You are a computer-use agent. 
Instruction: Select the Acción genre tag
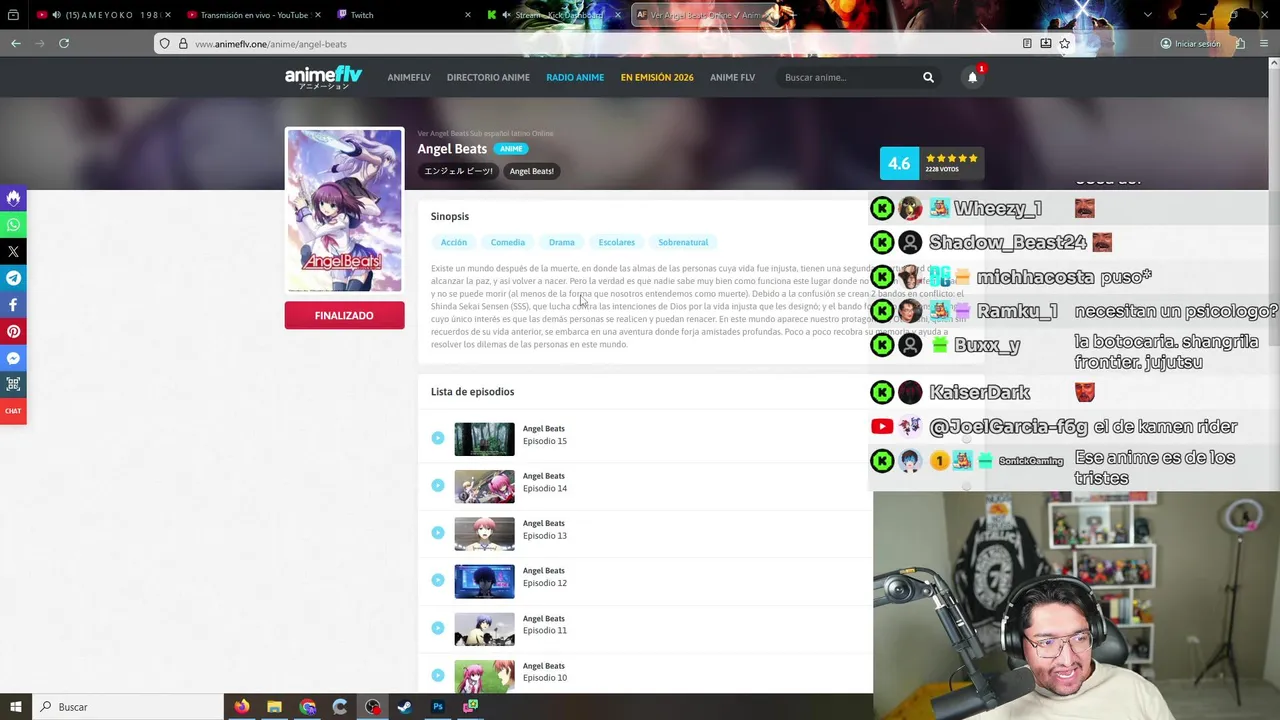coord(454,242)
